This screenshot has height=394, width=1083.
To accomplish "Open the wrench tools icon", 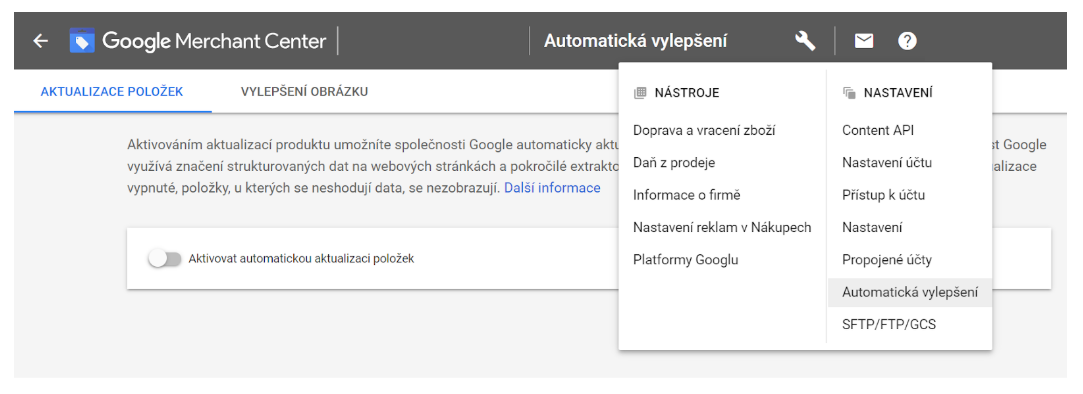I will pos(805,41).
